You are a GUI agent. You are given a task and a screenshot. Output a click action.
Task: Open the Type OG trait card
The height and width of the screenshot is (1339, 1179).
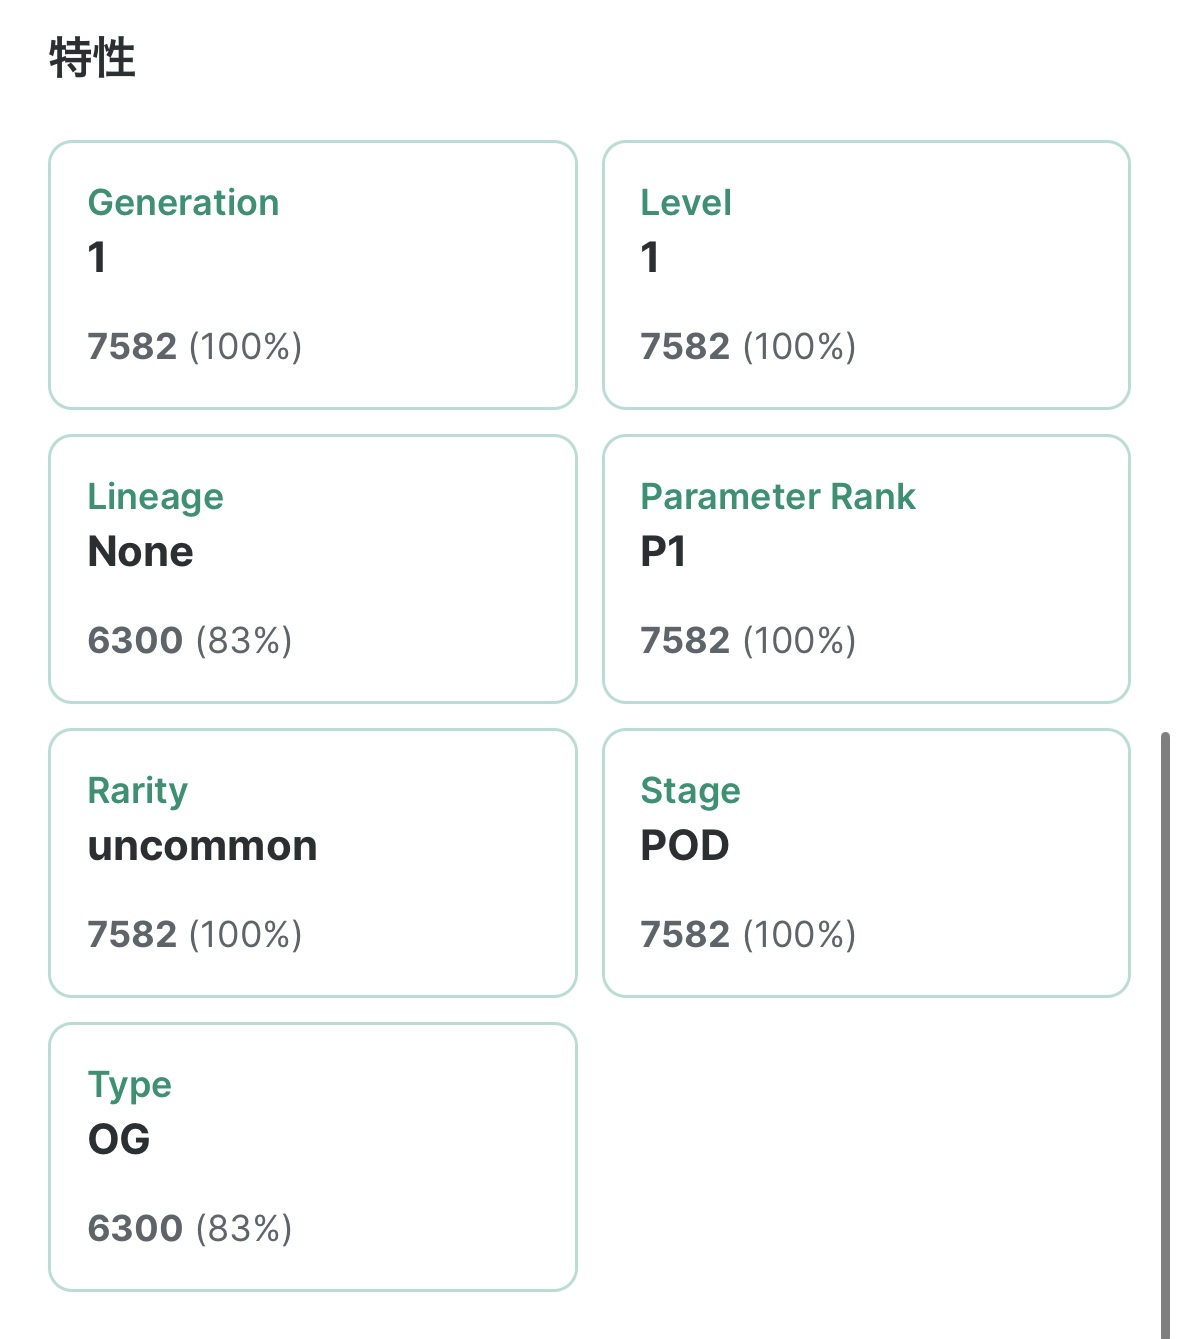click(313, 1157)
